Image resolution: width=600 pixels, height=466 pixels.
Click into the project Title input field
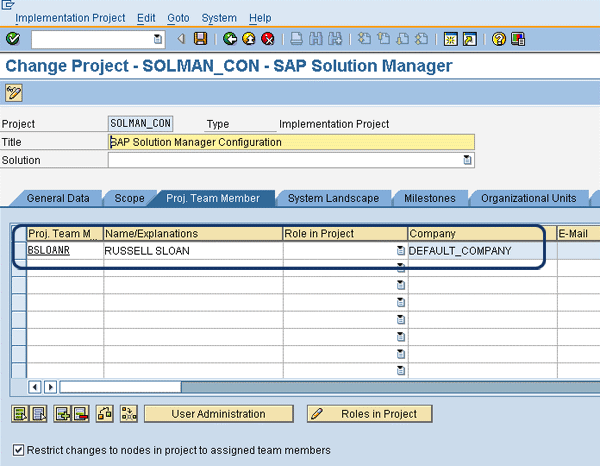tap(290, 142)
